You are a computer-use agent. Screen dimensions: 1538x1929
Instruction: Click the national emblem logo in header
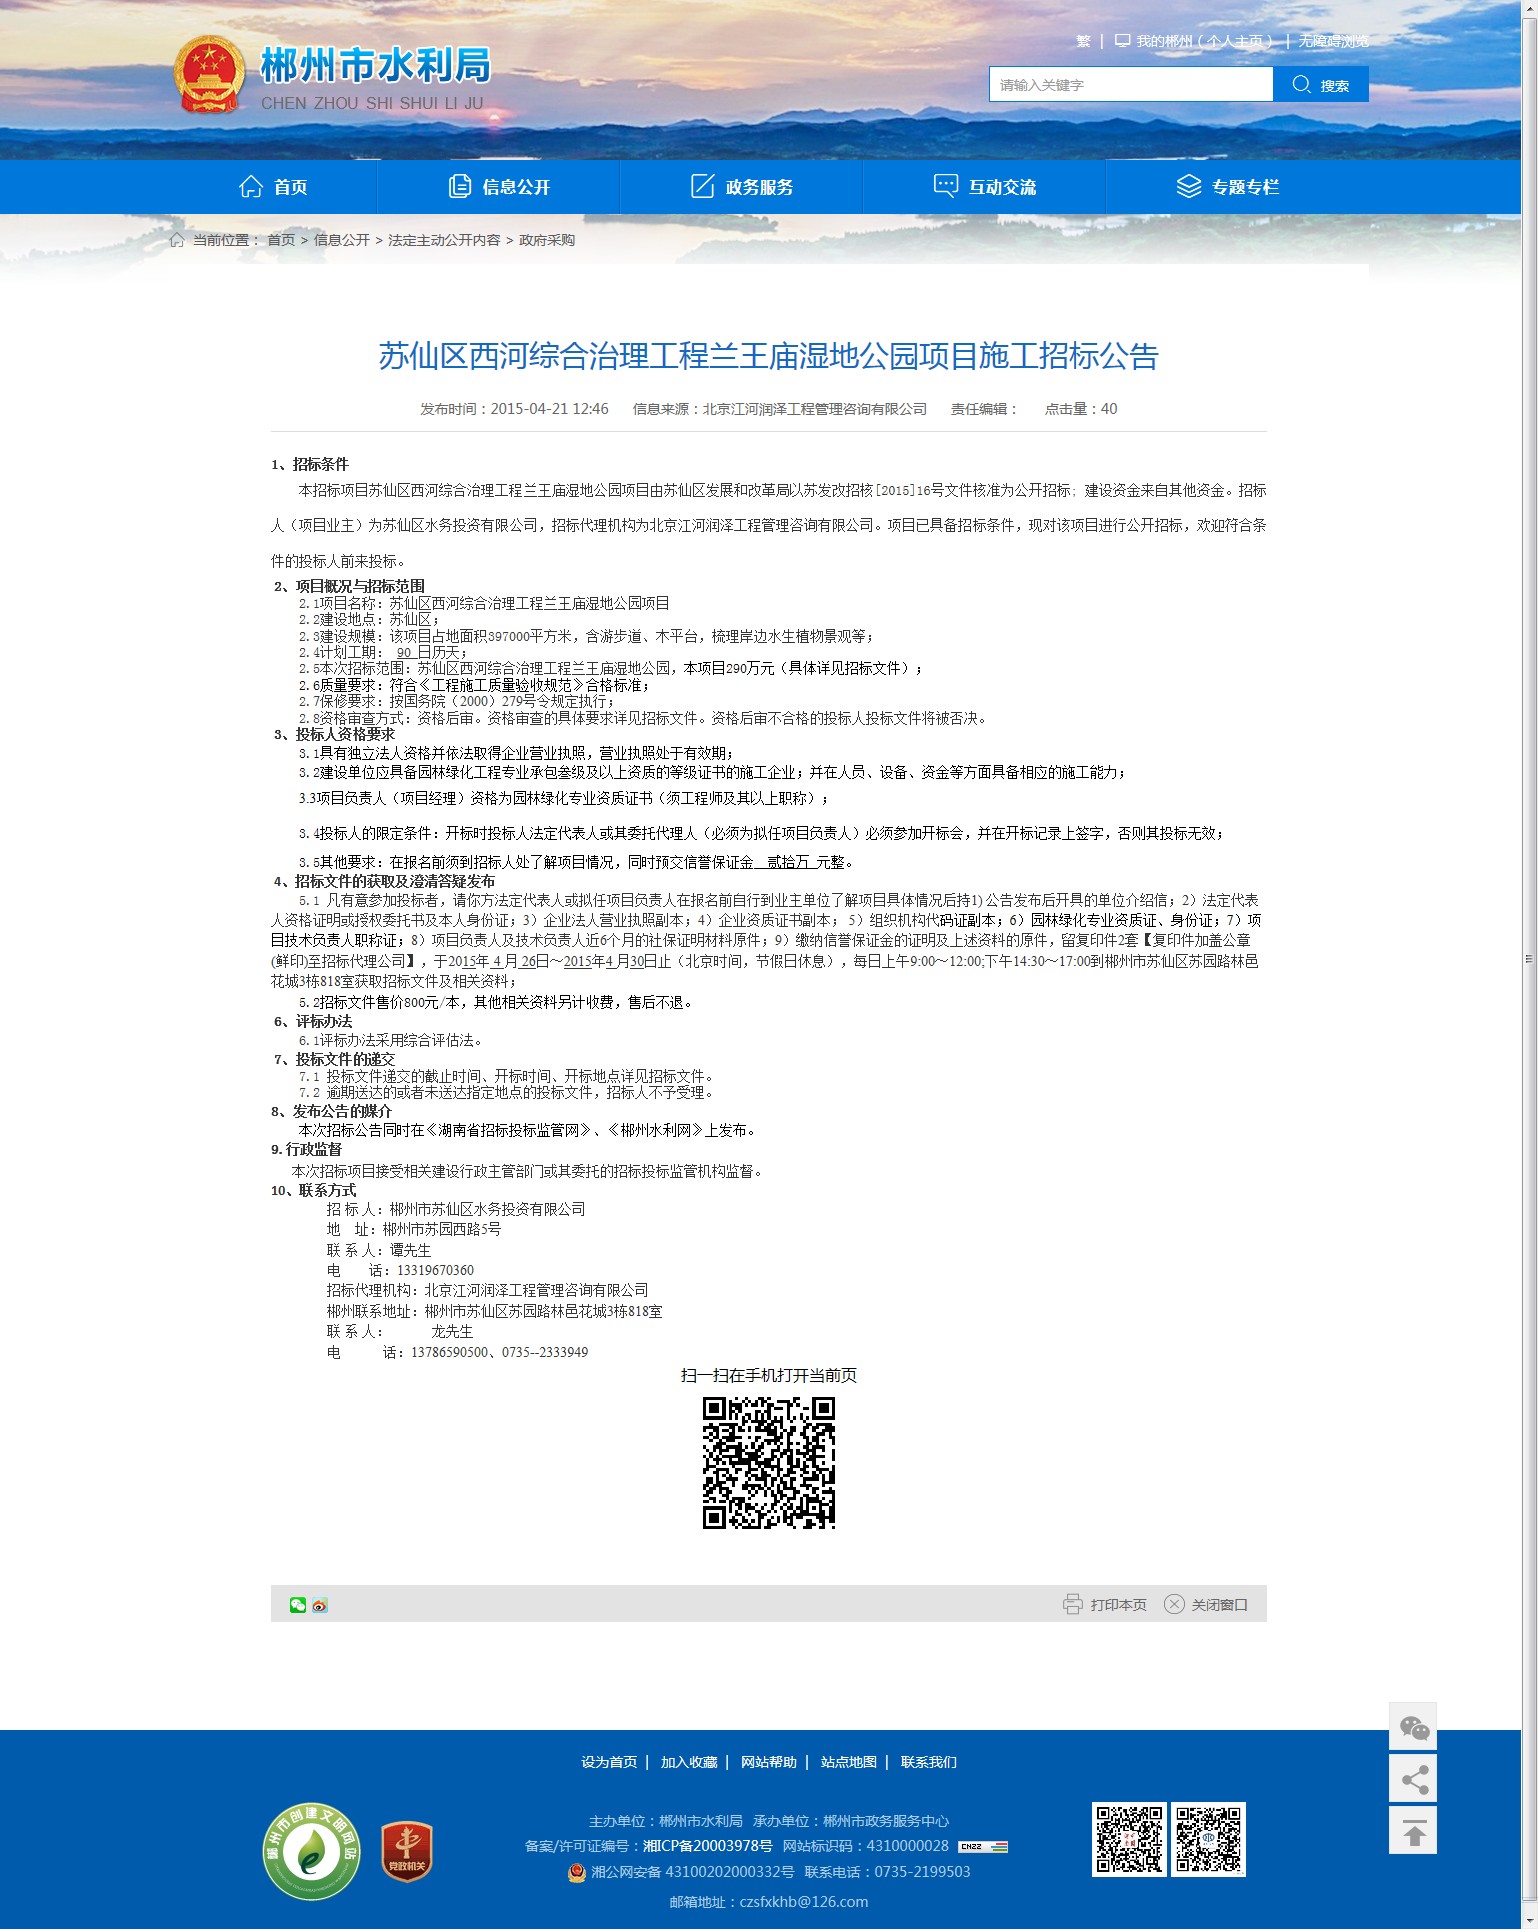(209, 75)
